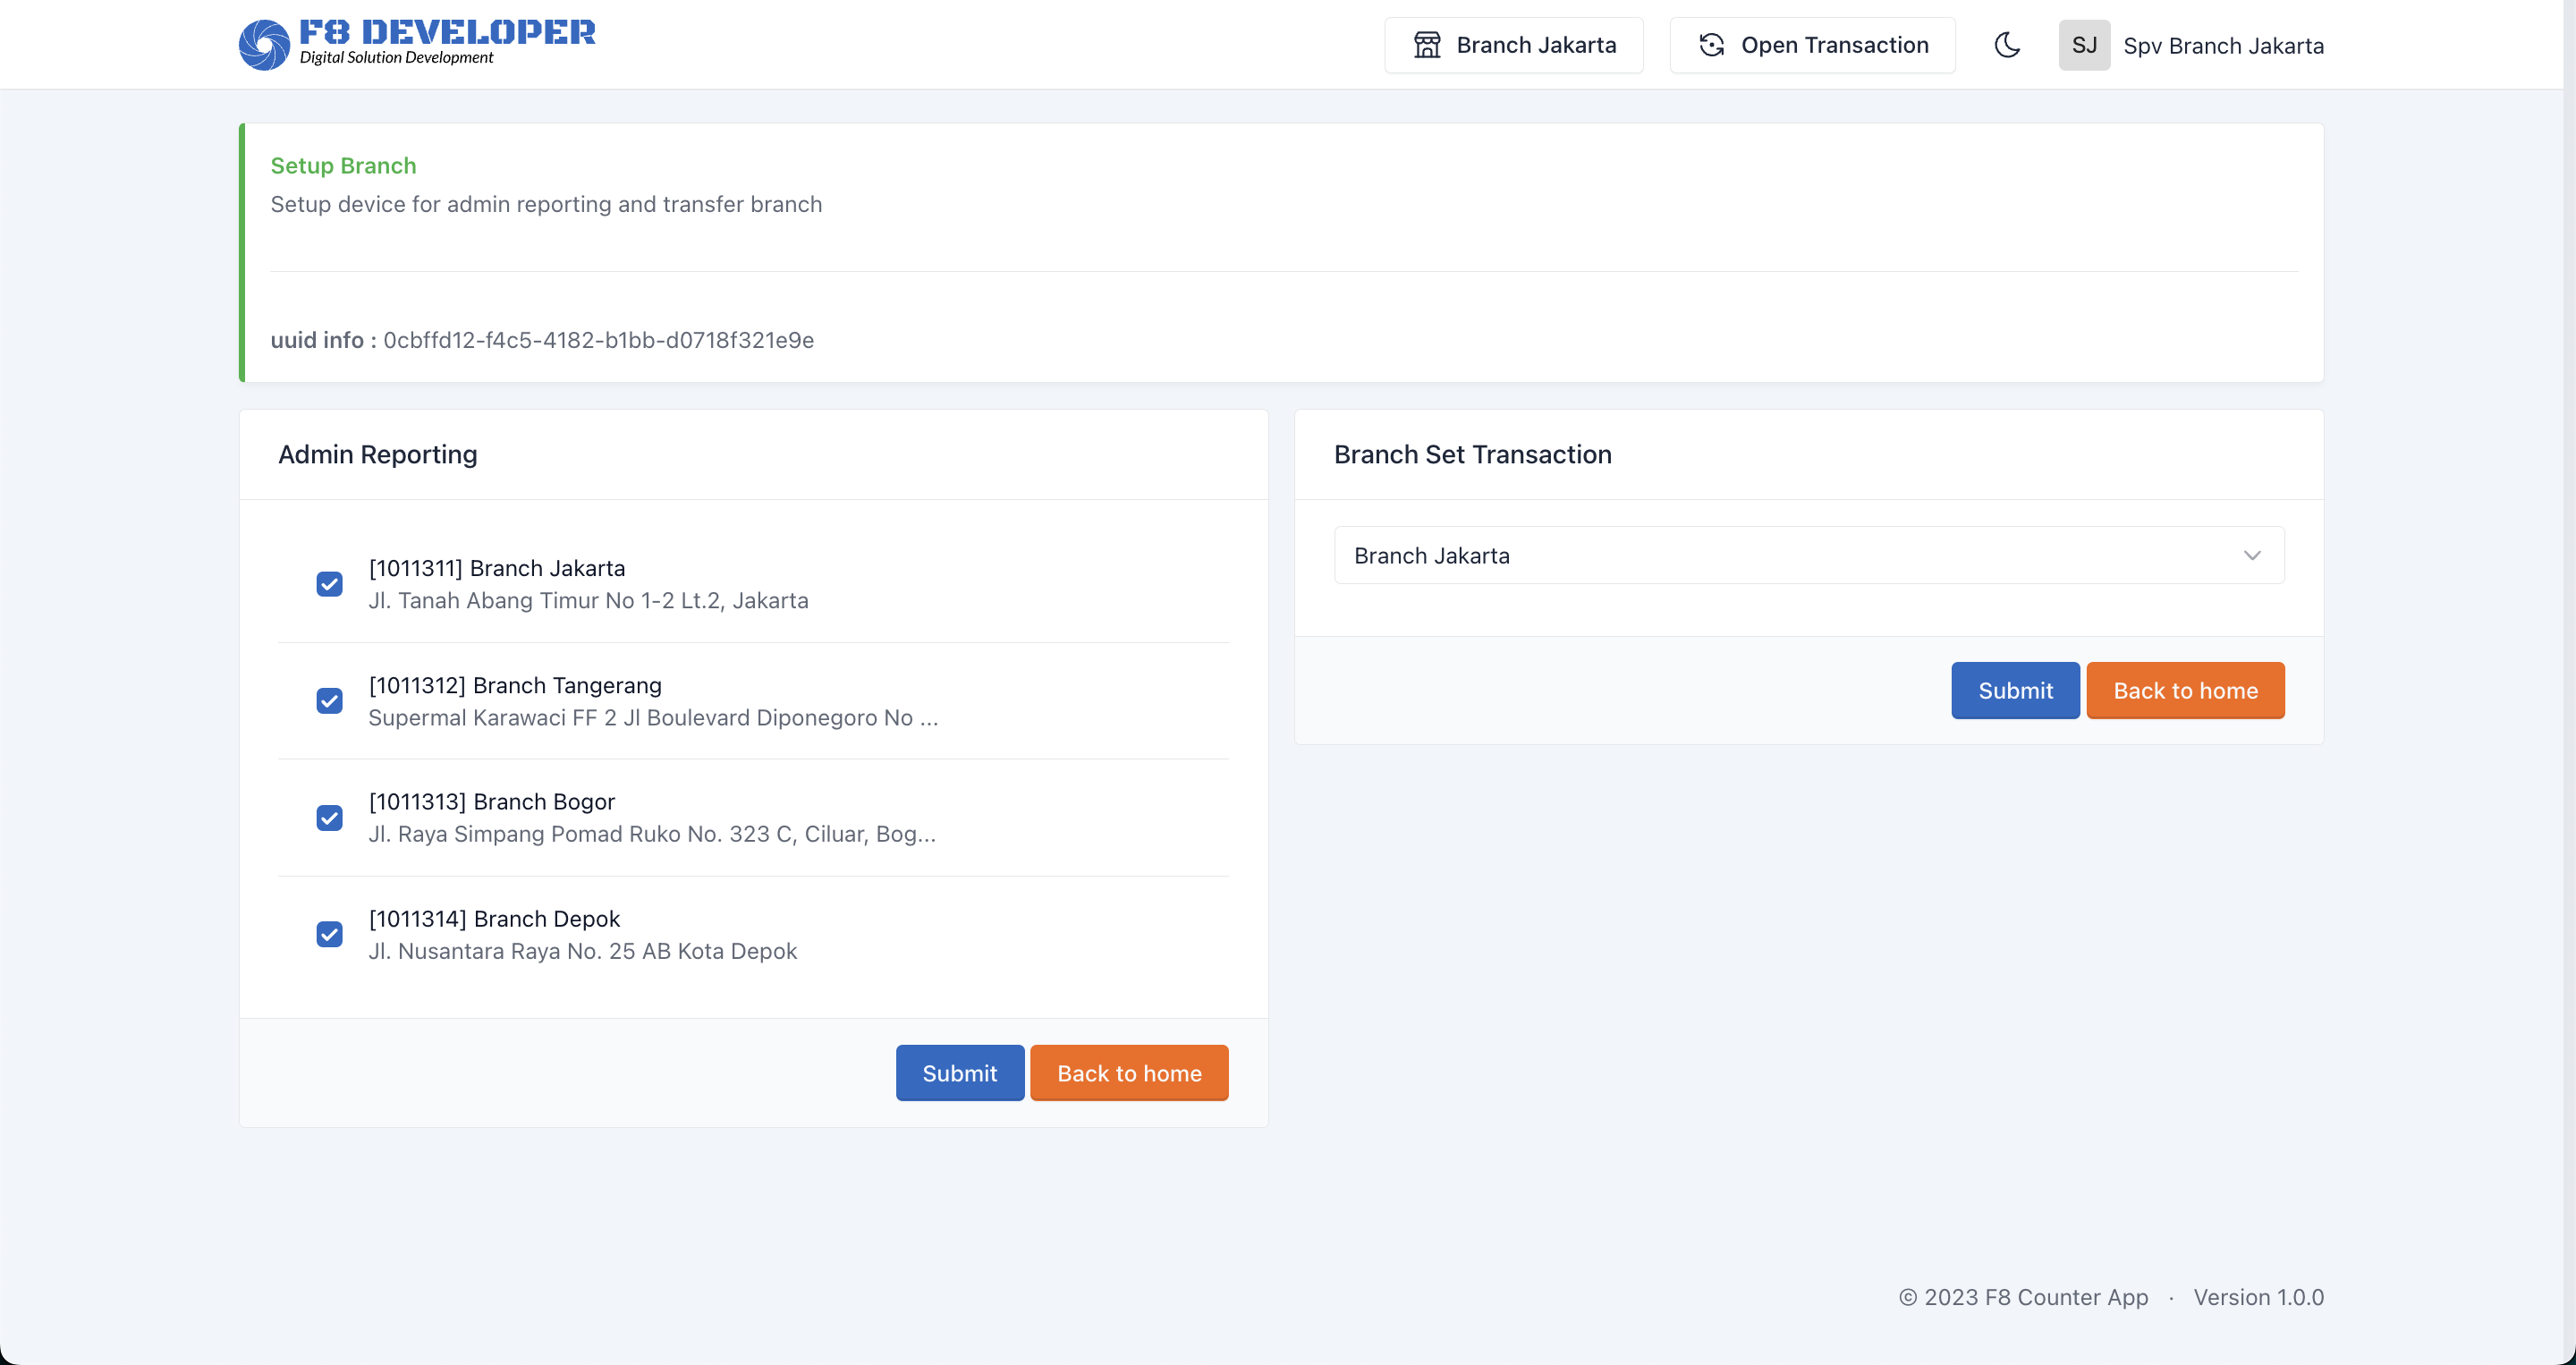This screenshot has height=1365, width=2576.
Task: Click the dropdown chevron arrow
Action: pos(2251,556)
